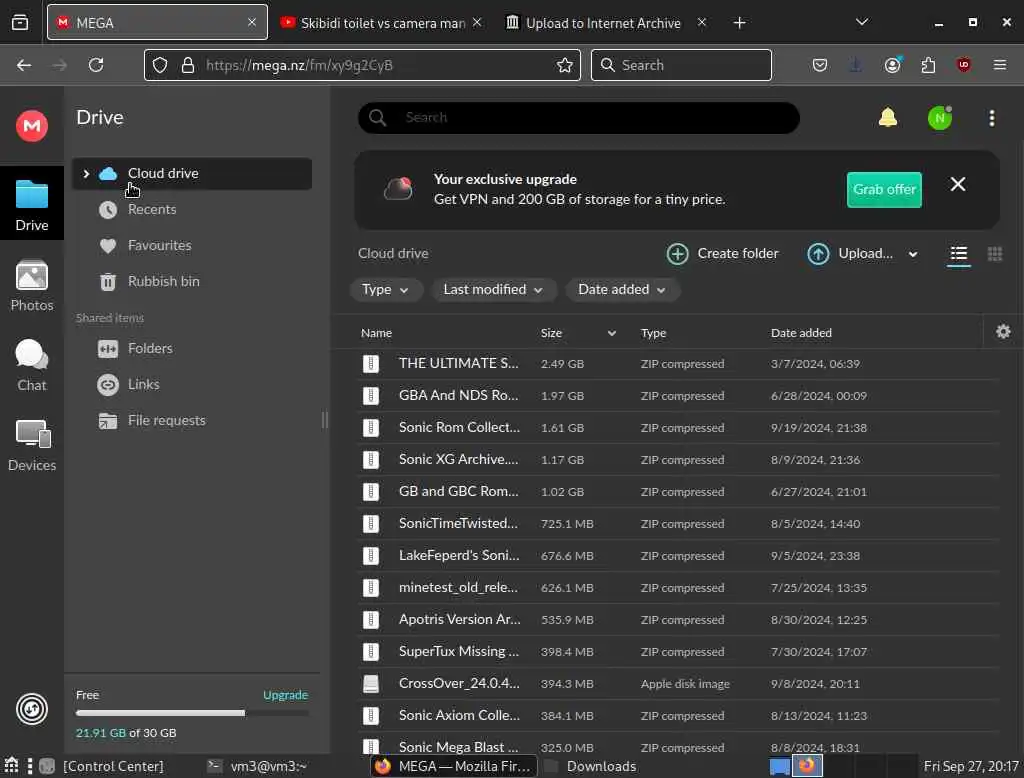Open vm3@vm3 terminal from taskbar
Image resolution: width=1024 pixels, height=778 pixels.
point(257,766)
